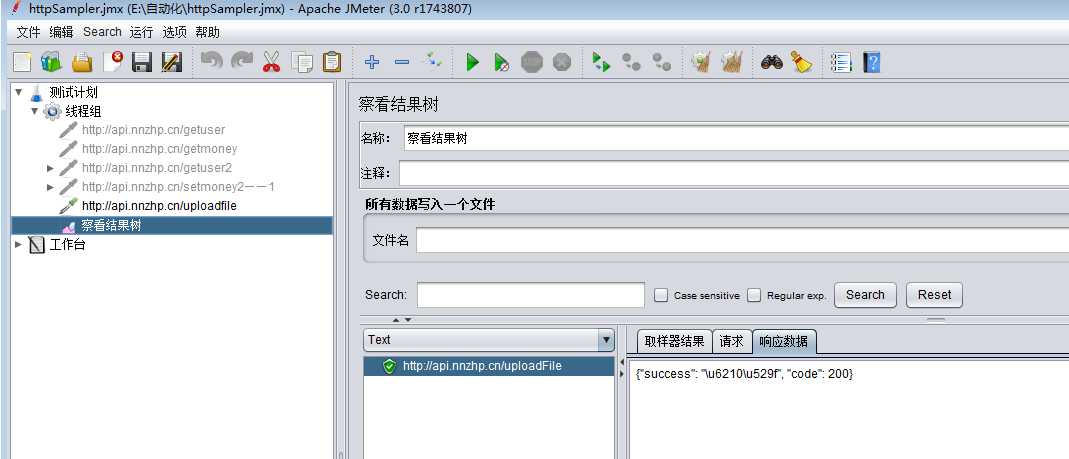Clear all results with double broom icon
The height and width of the screenshot is (459, 1069).
point(732,63)
